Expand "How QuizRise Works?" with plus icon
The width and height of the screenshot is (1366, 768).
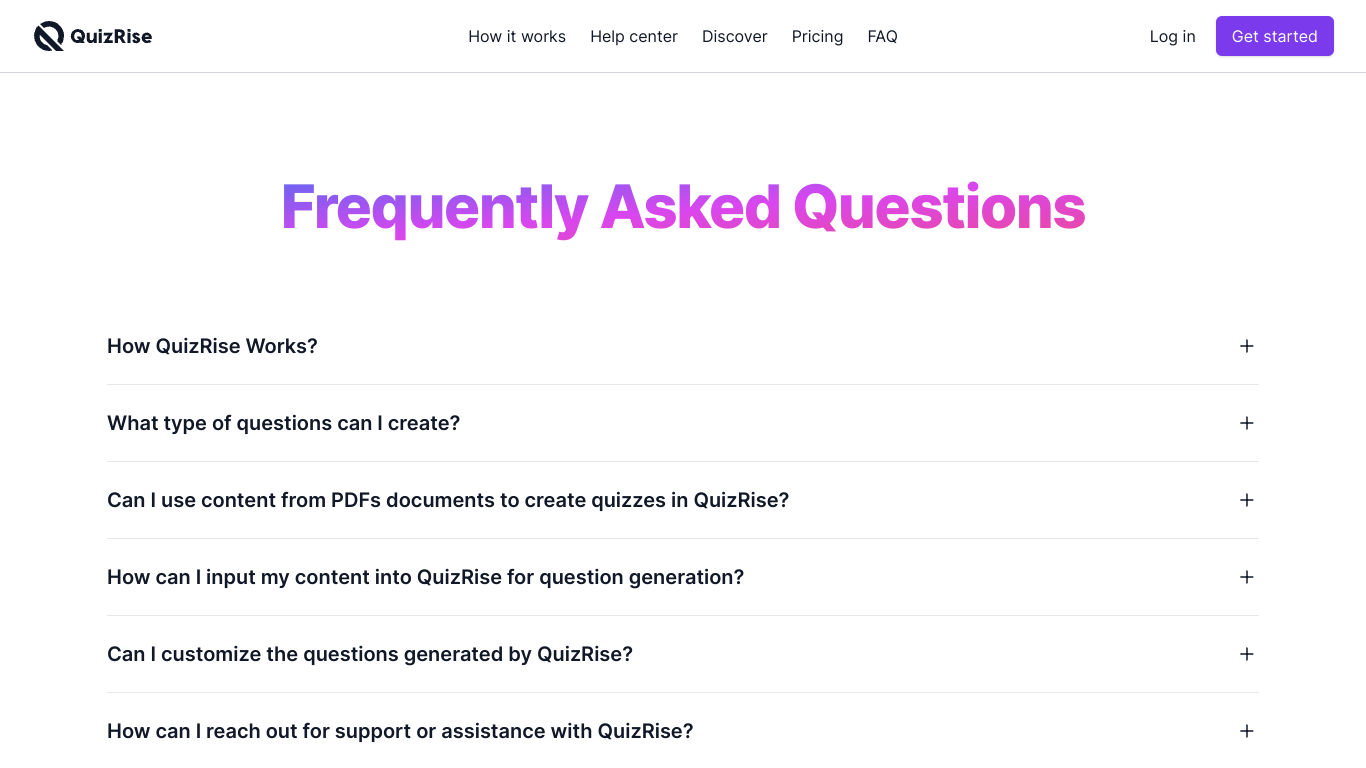1247,346
